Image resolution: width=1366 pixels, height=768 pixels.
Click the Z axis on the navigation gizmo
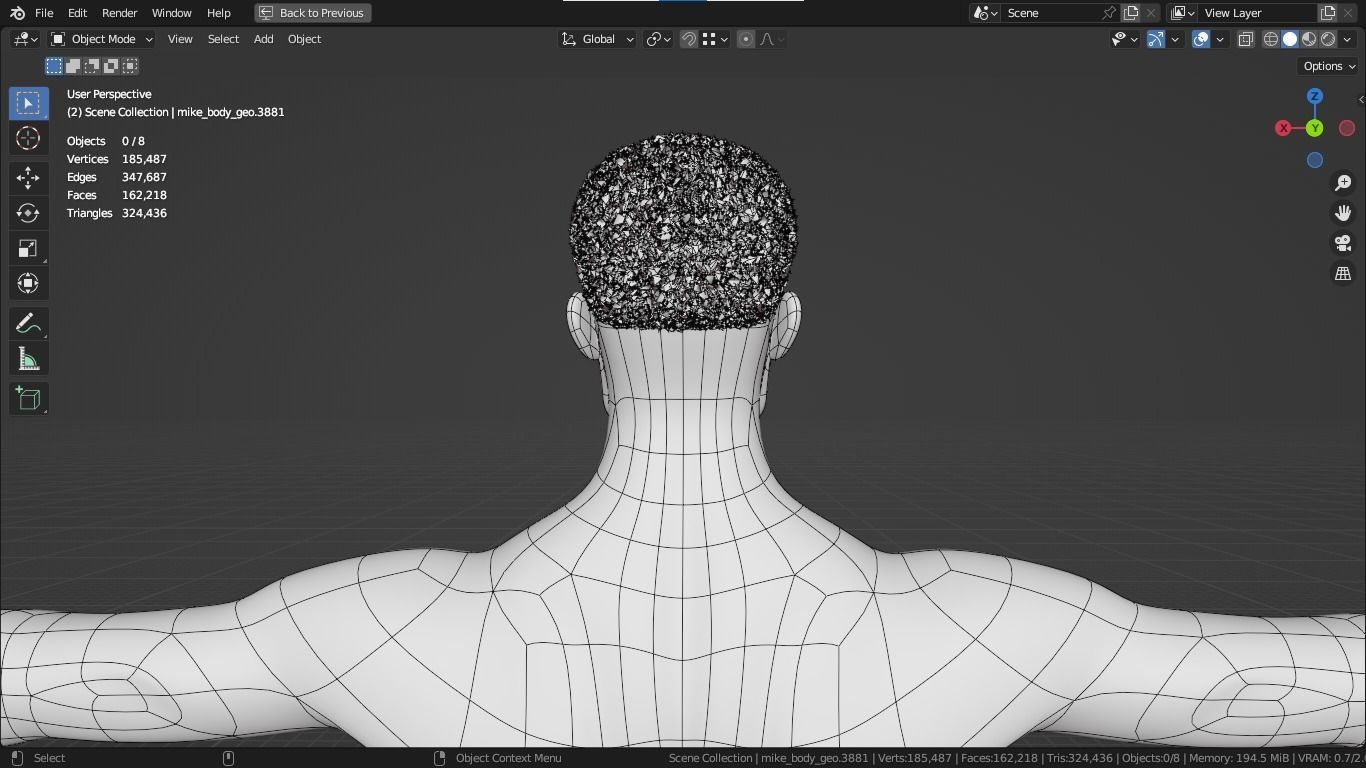click(x=1315, y=96)
